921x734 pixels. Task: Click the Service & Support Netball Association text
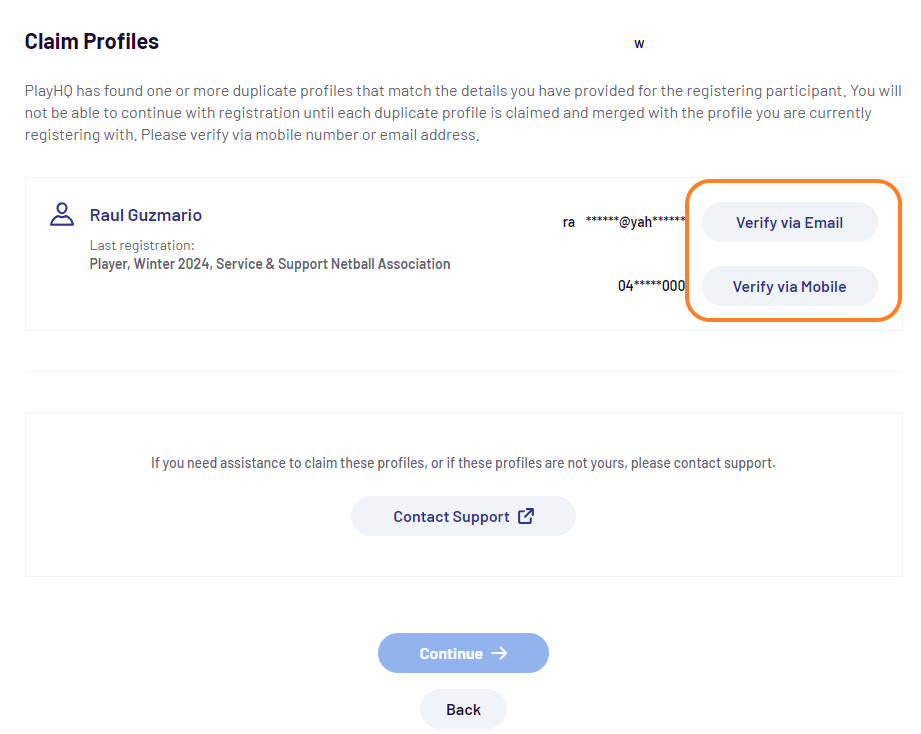tap(347, 265)
